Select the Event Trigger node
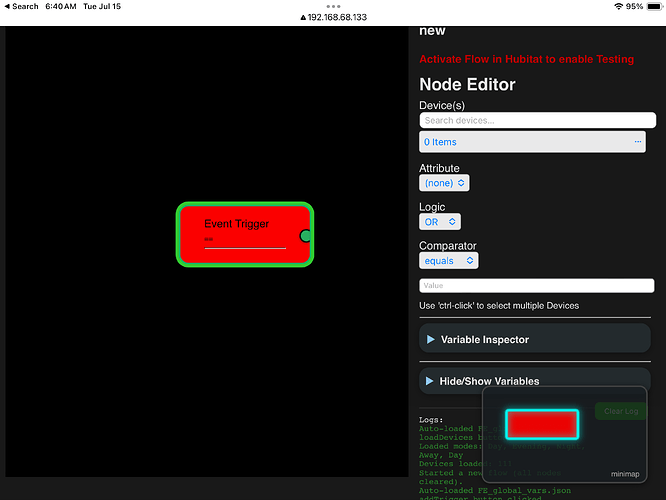Image resolution: width=666 pixels, height=500 pixels. click(245, 234)
